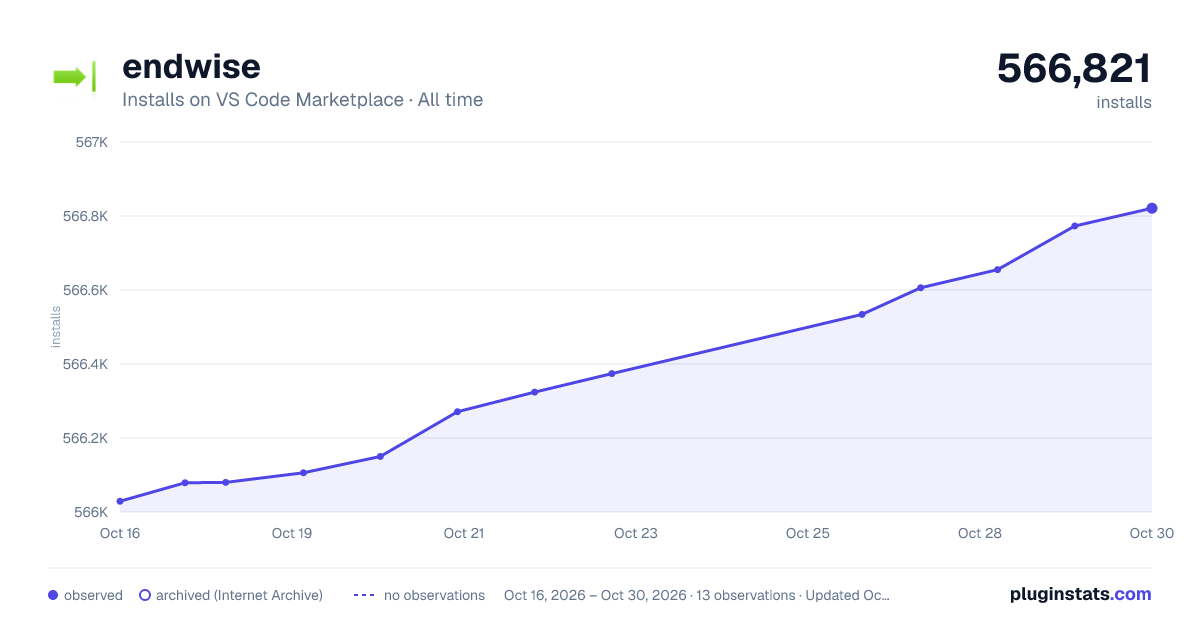The height and width of the screenshot is (630, 1200).
Task: Click the 'installs' label under total count
Action: coord(1124,102)
